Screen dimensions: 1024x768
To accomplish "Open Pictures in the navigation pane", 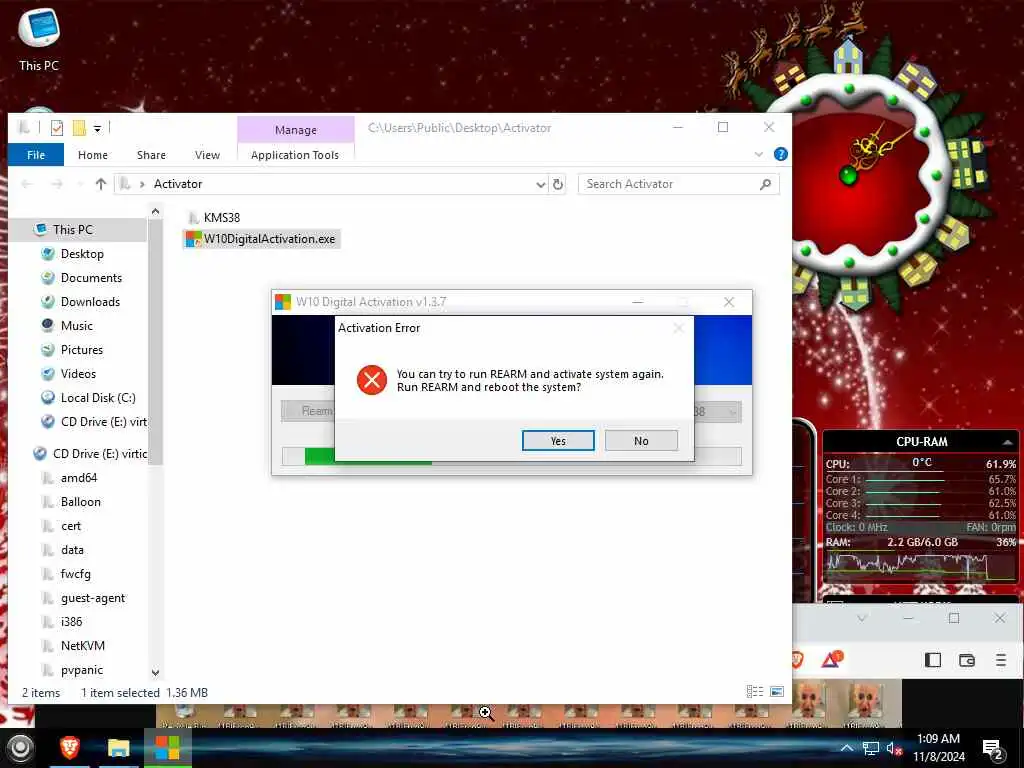I will pos(82,350).
